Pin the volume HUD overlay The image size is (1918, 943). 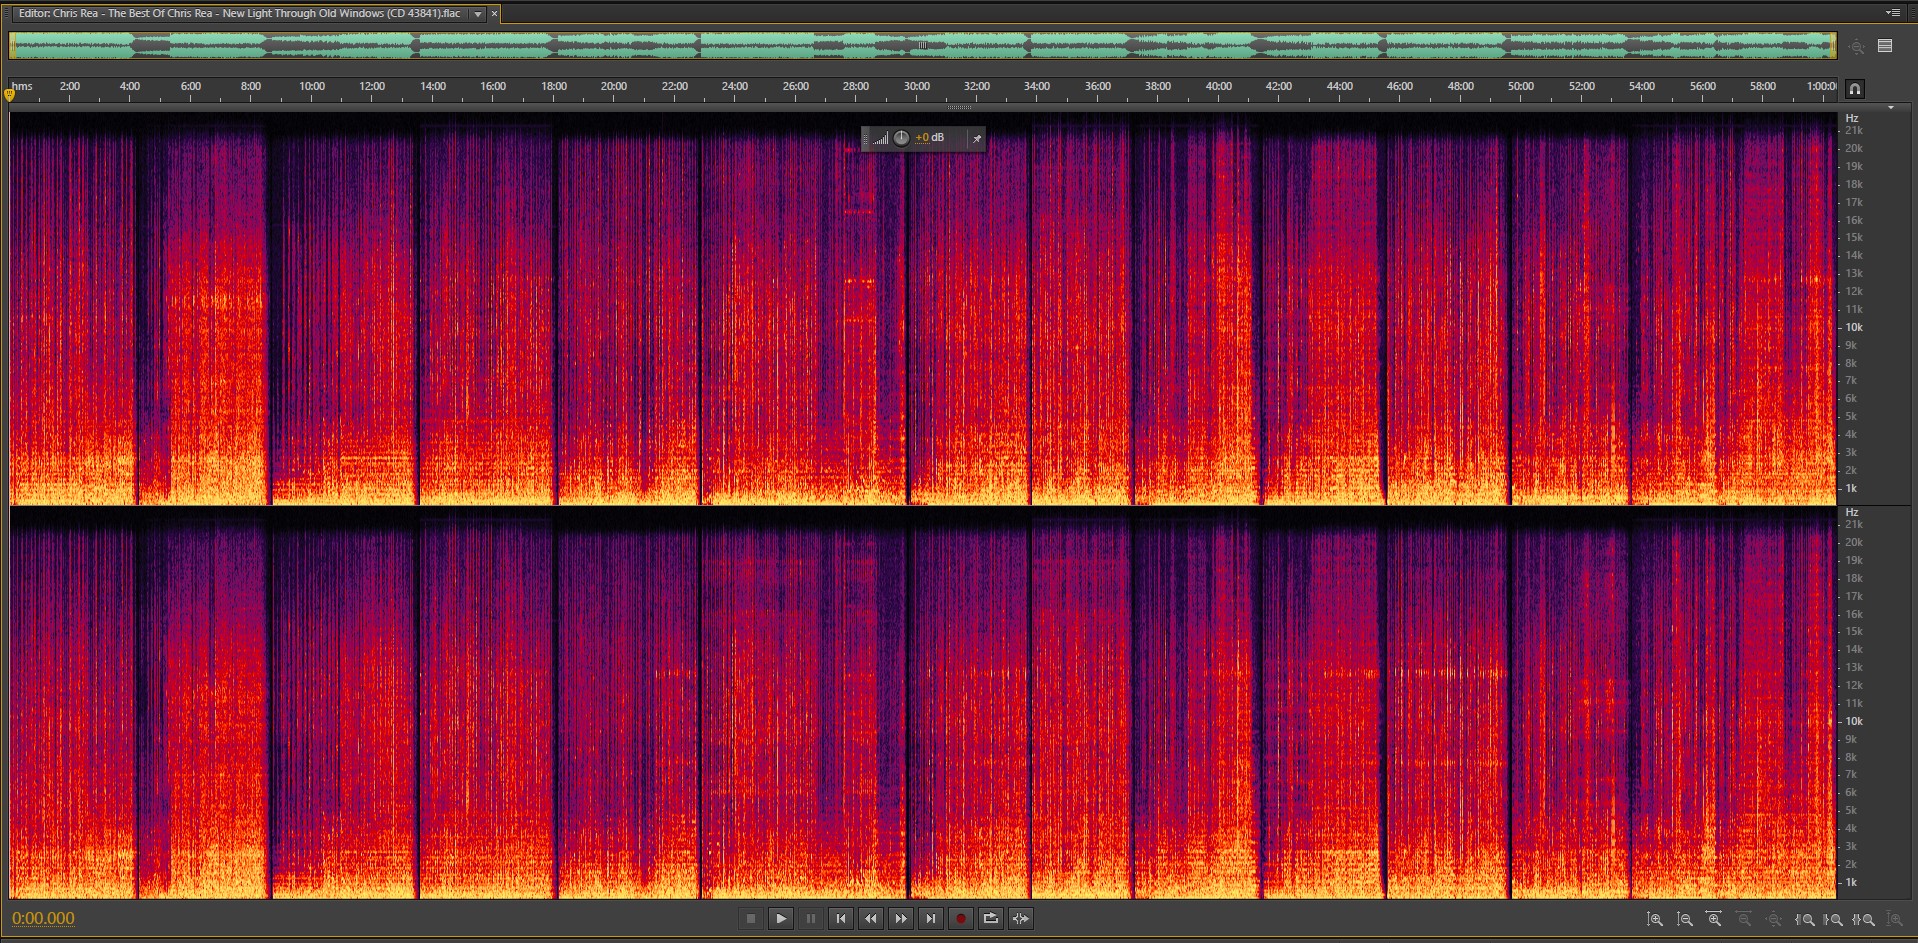point(976,138)
